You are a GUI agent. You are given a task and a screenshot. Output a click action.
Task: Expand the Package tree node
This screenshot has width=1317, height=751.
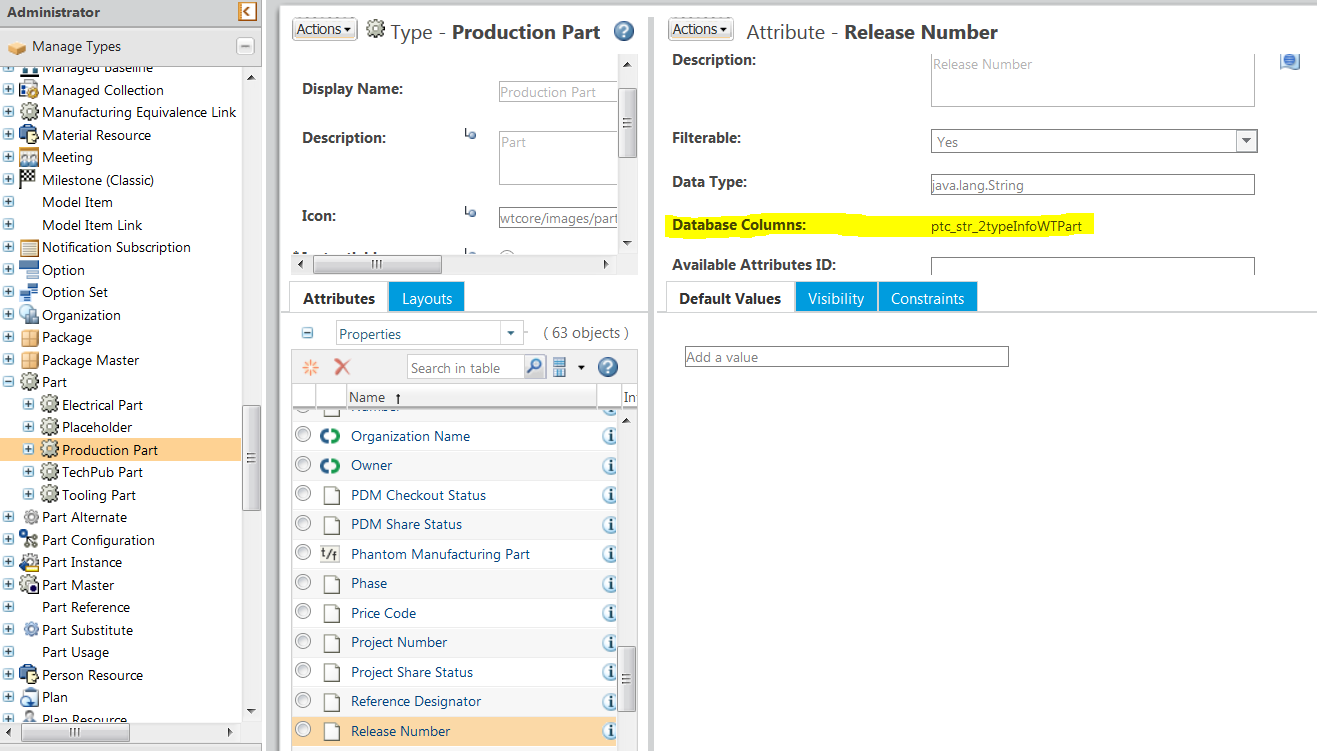[9, 337]
